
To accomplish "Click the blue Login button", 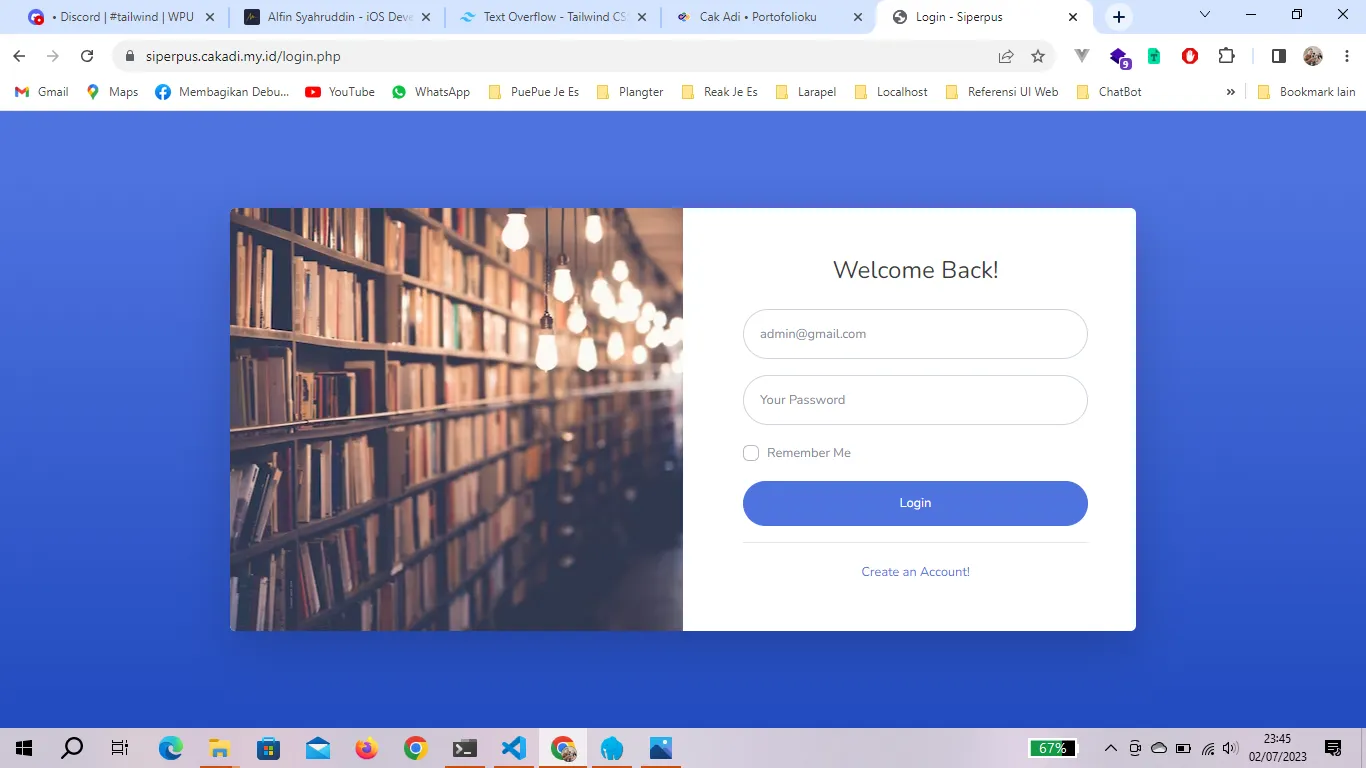I will point(915,503).
